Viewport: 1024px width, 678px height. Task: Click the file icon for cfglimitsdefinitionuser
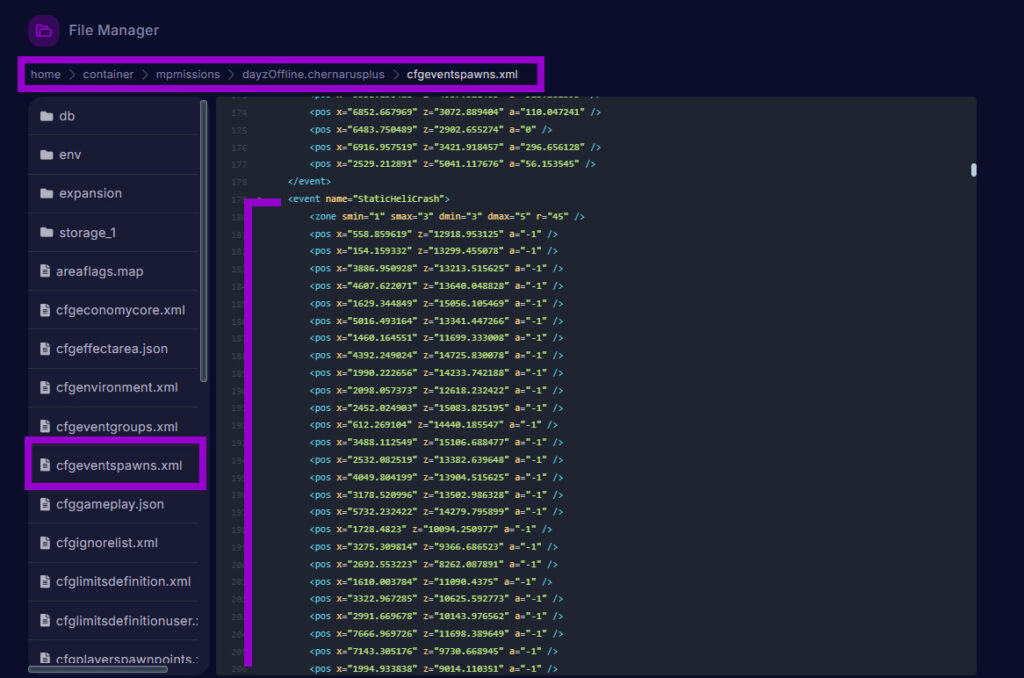click(x=45, y=620)
